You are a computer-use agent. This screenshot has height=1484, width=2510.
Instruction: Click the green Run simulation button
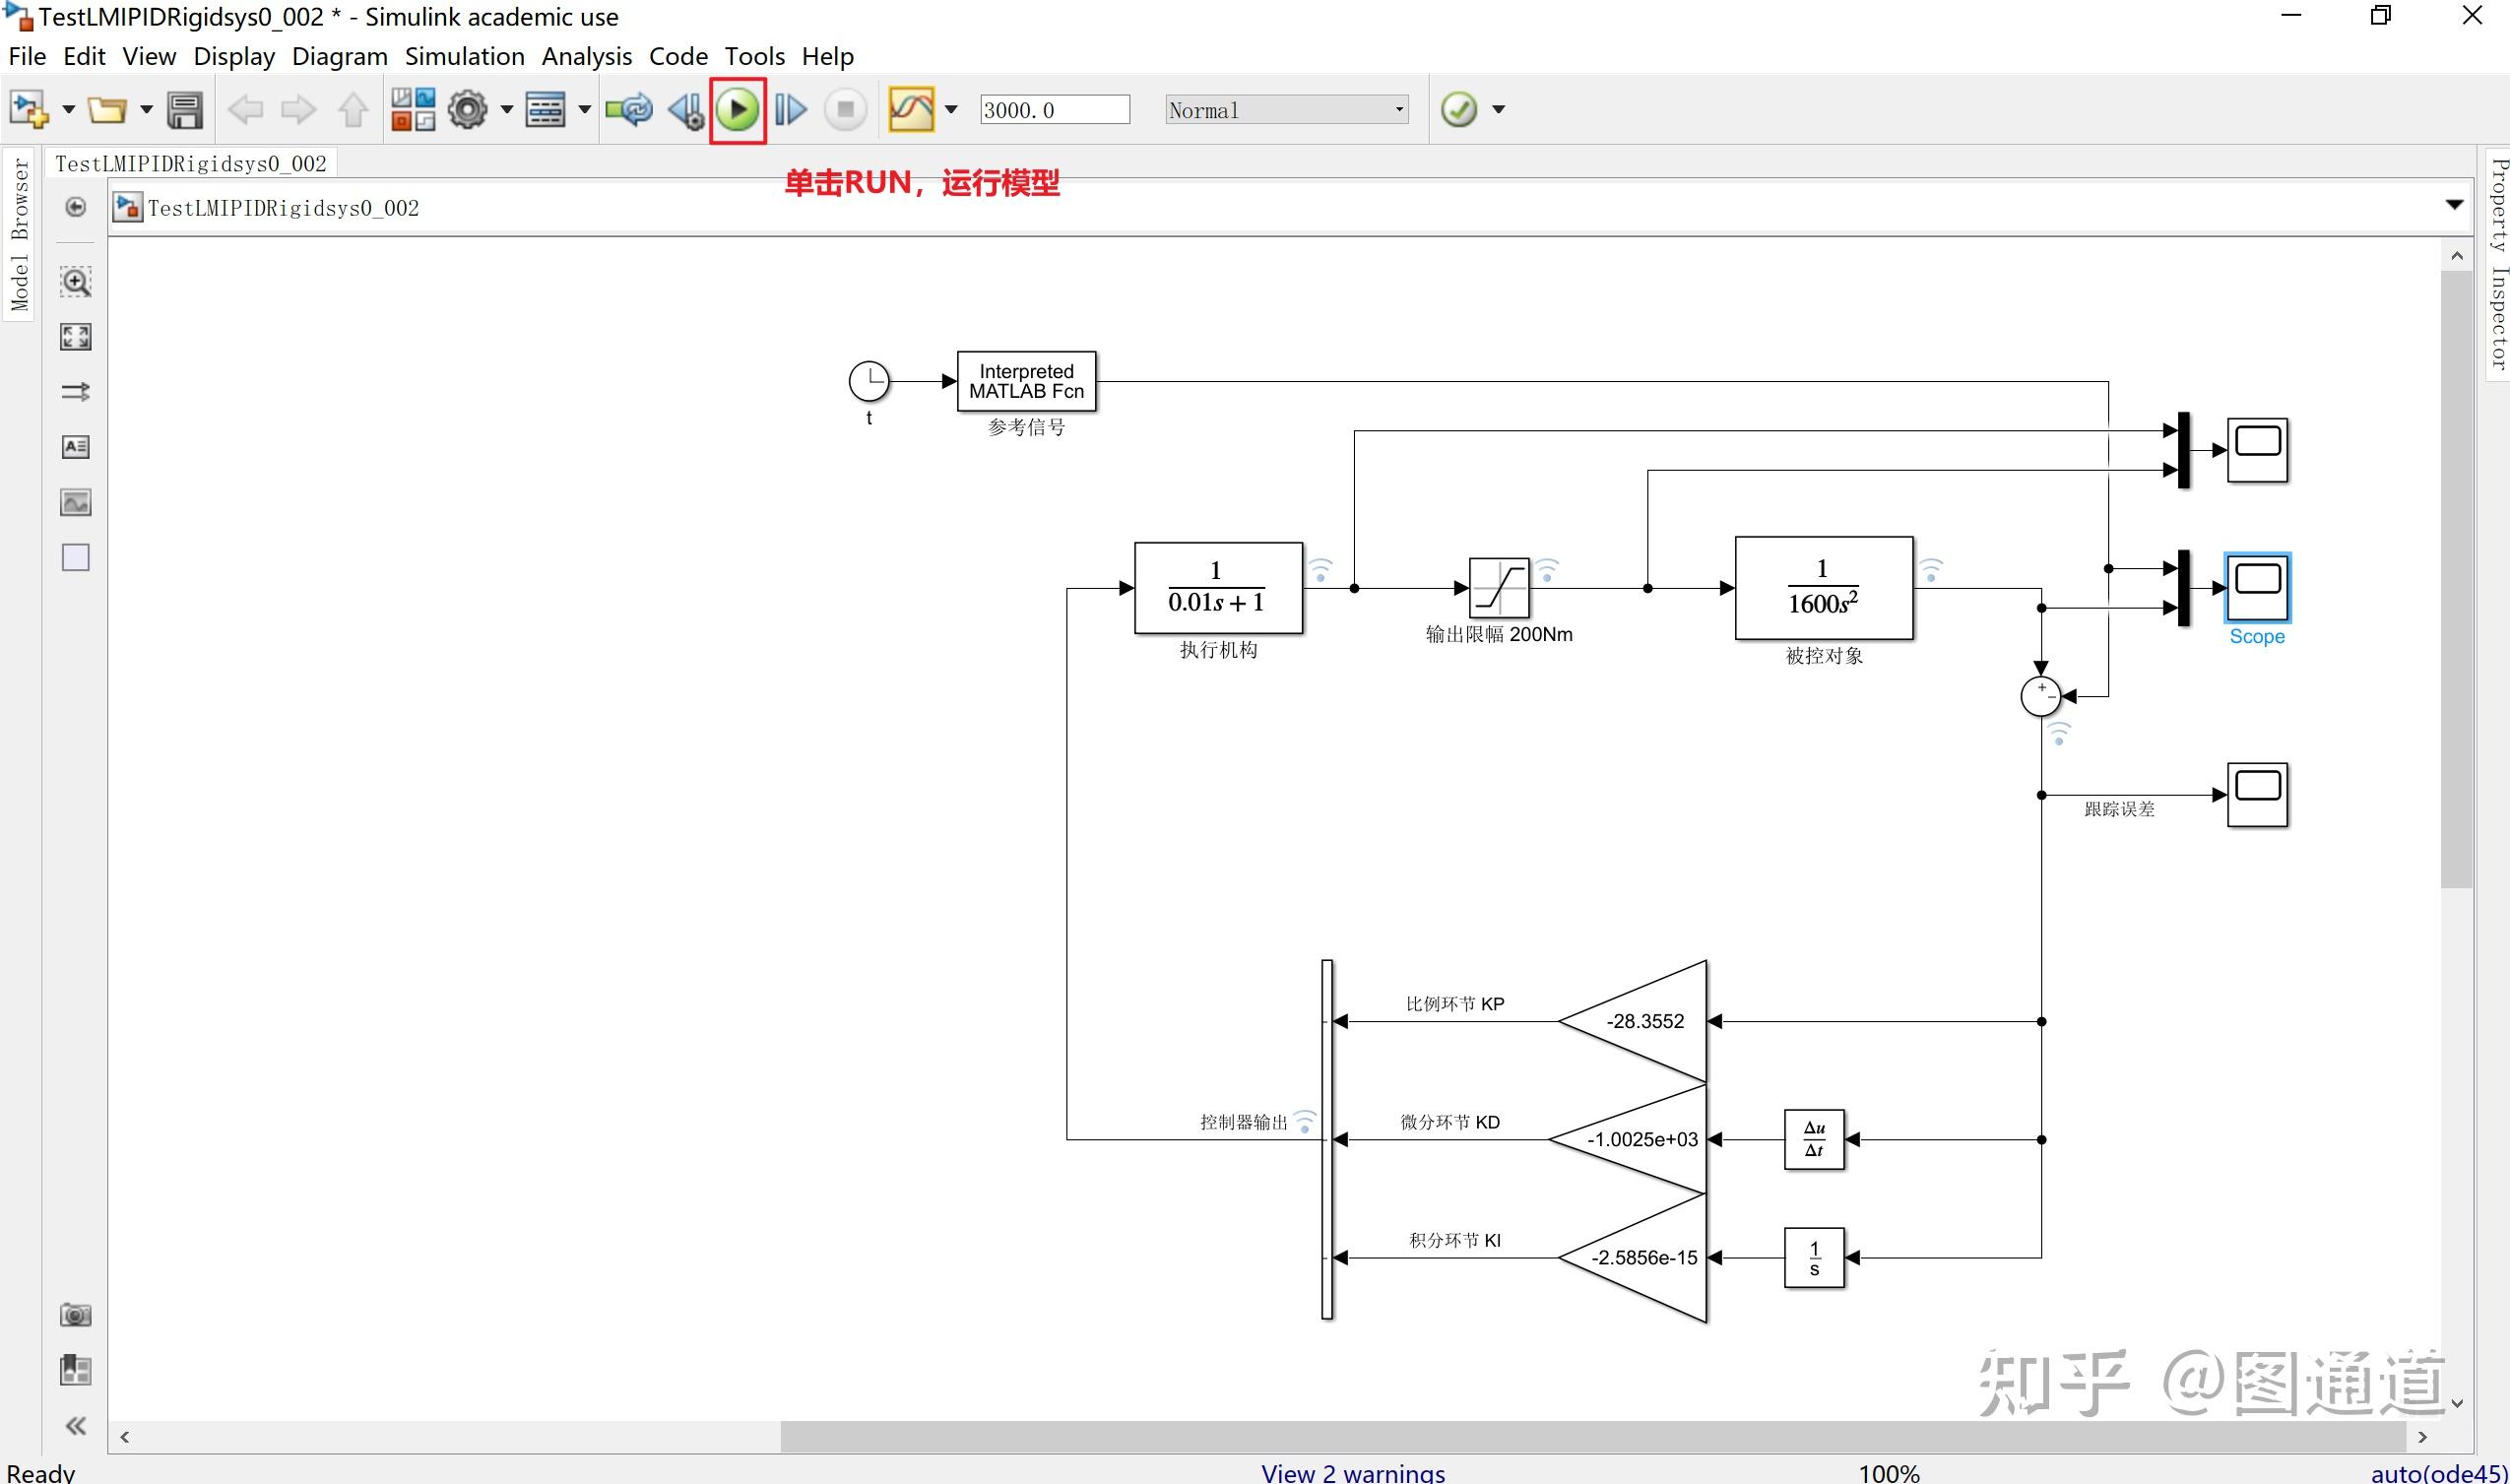[x=737, y=110]
